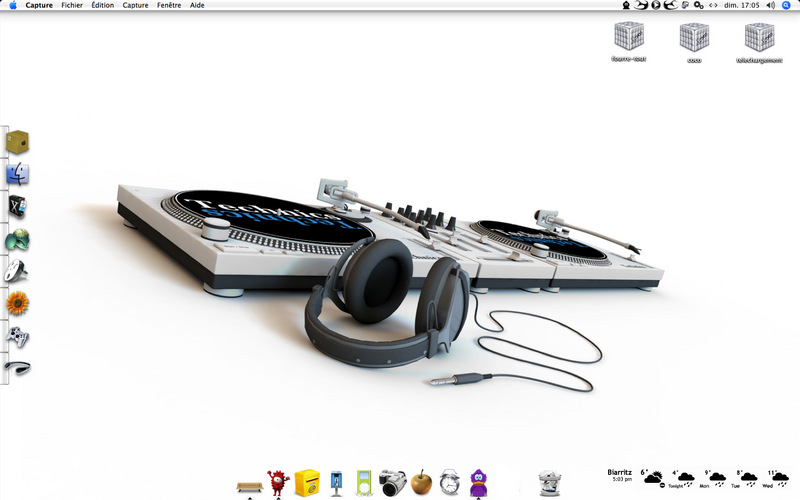
Task: Click the purple duck dock icon
Action: click(478, 483)
